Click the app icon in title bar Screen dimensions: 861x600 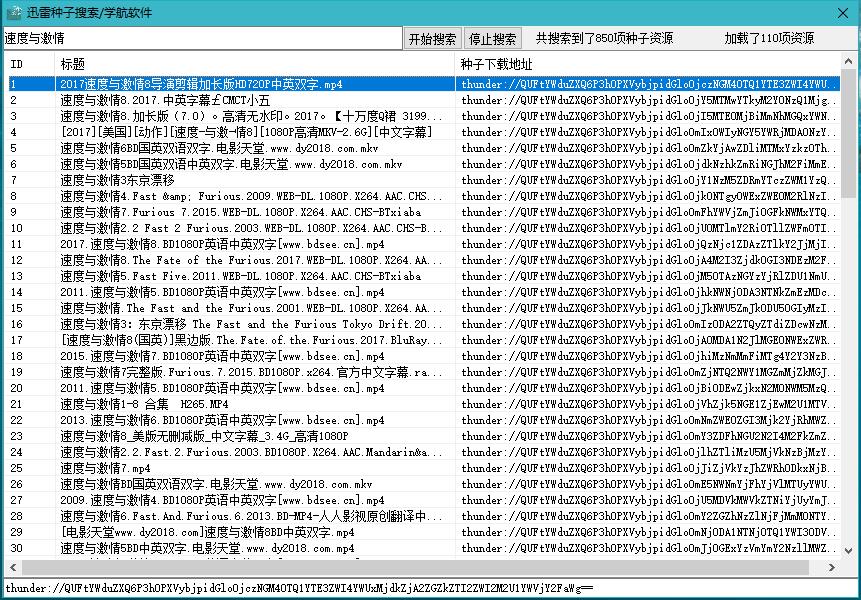[x=12, y=12]
